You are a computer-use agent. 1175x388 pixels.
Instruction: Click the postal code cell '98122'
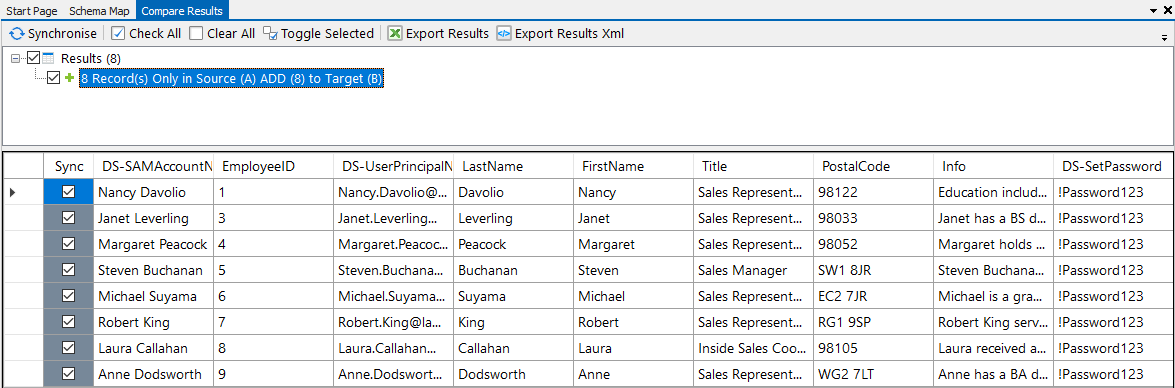point(873,193)
